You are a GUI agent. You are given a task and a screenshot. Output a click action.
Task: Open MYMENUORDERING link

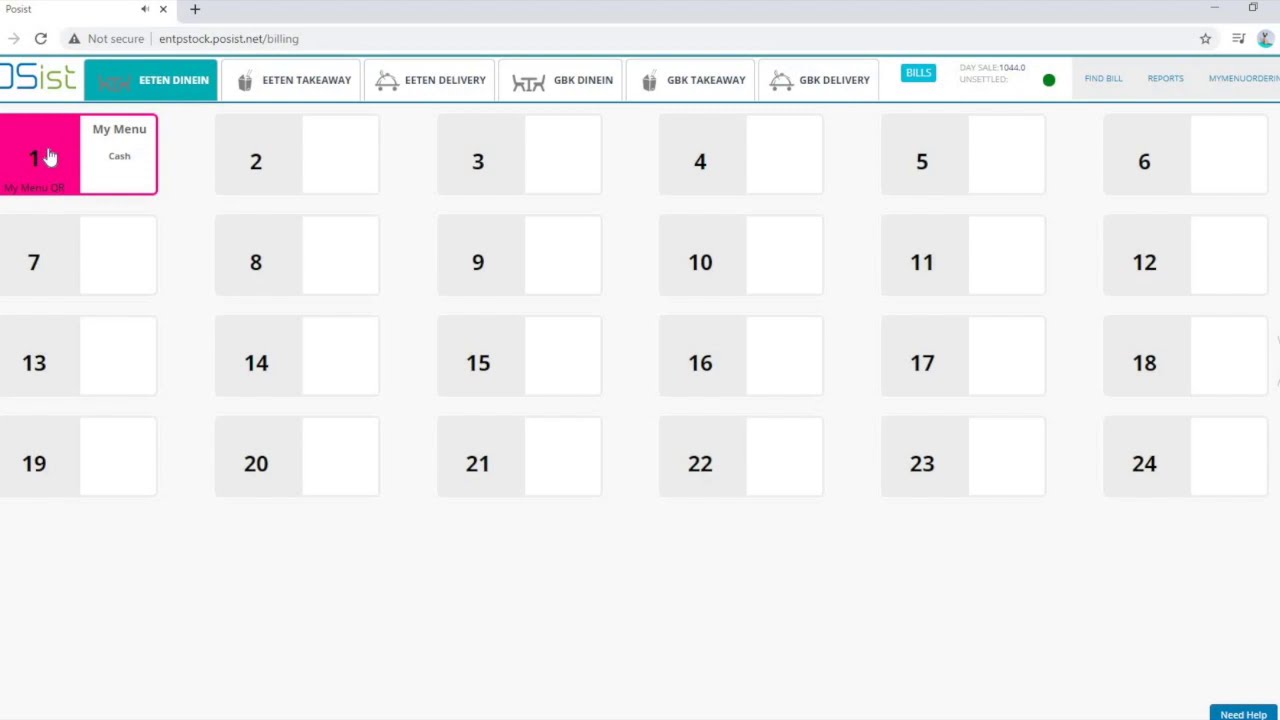tap(1243, 78)
